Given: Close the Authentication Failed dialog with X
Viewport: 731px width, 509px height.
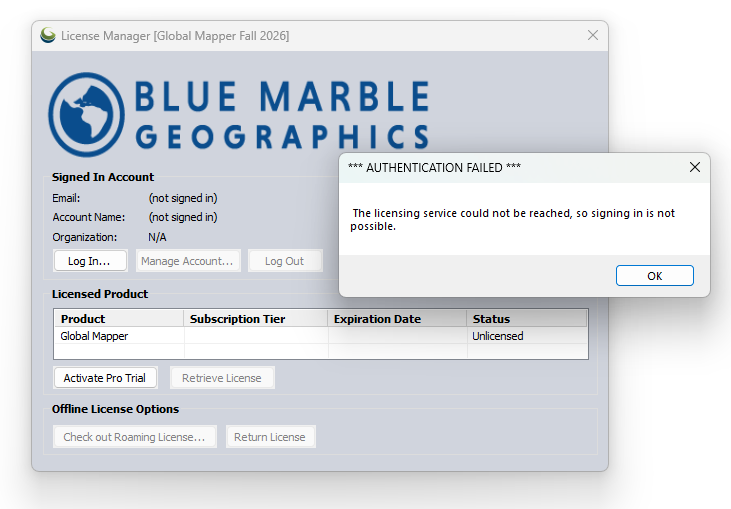Looking at the screenshot, I should tap(695, 167).
